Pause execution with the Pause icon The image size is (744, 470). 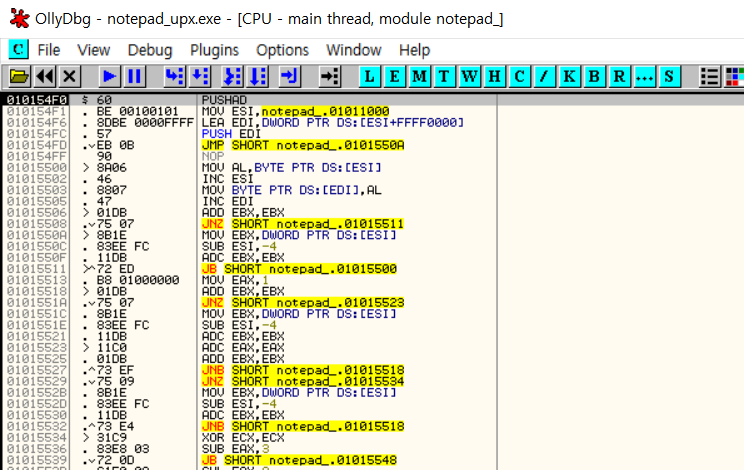click(135, 76)
